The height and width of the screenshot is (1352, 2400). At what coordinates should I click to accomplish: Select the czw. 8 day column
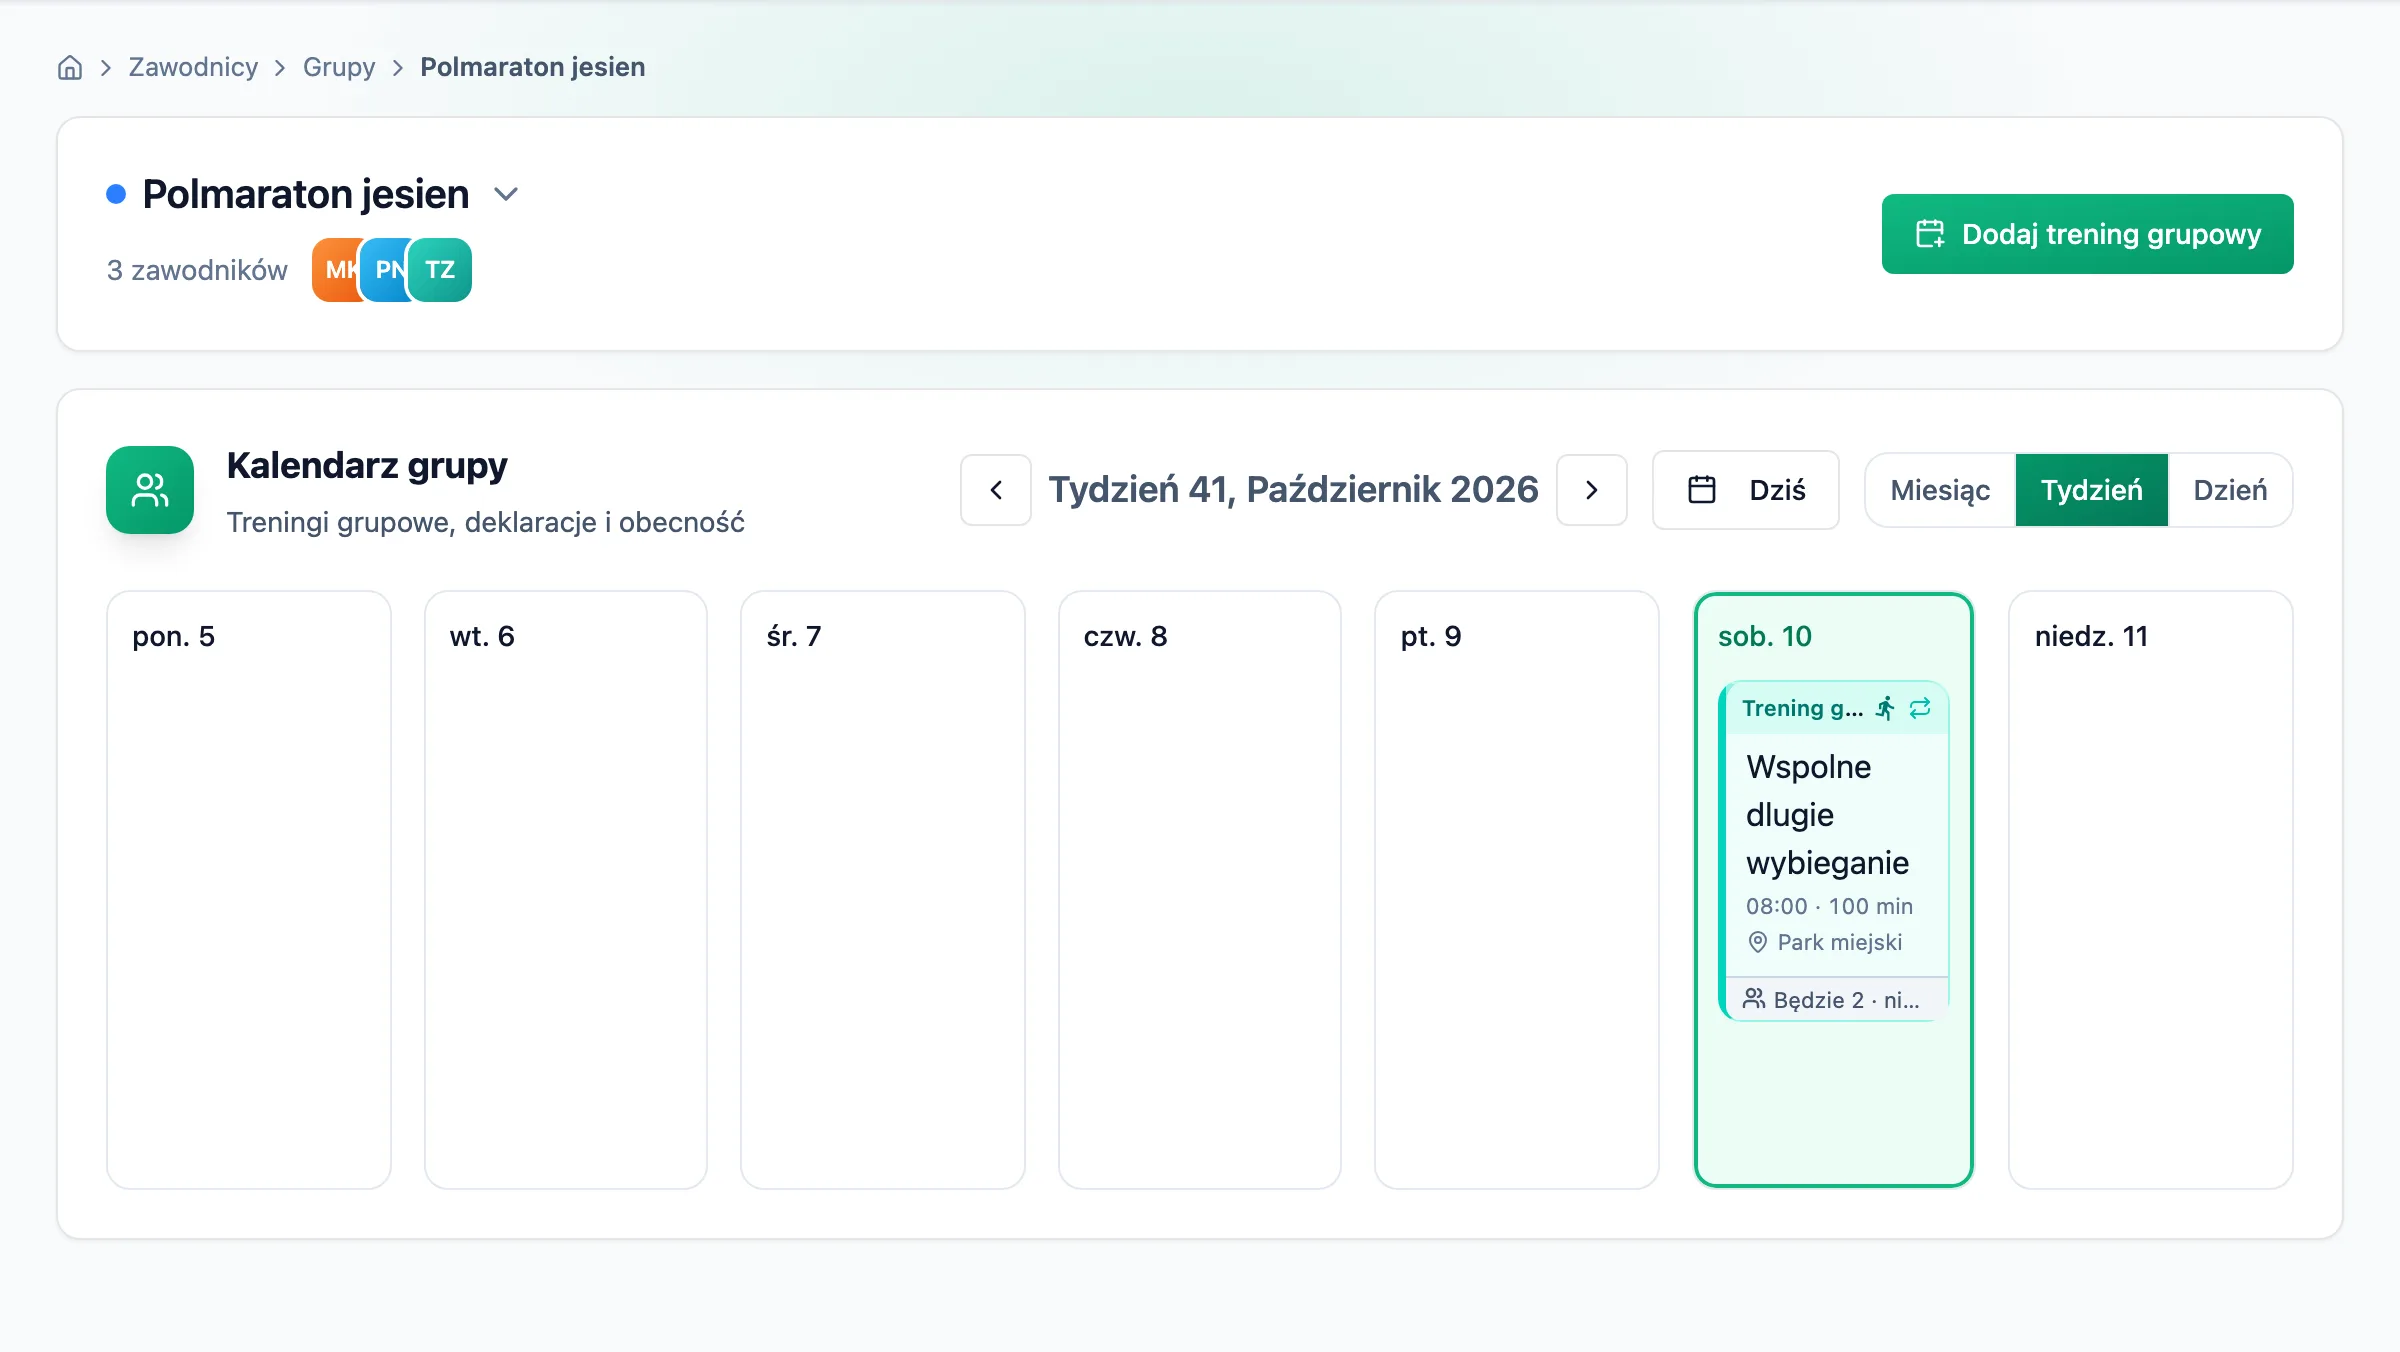[x=1200, y=890]
